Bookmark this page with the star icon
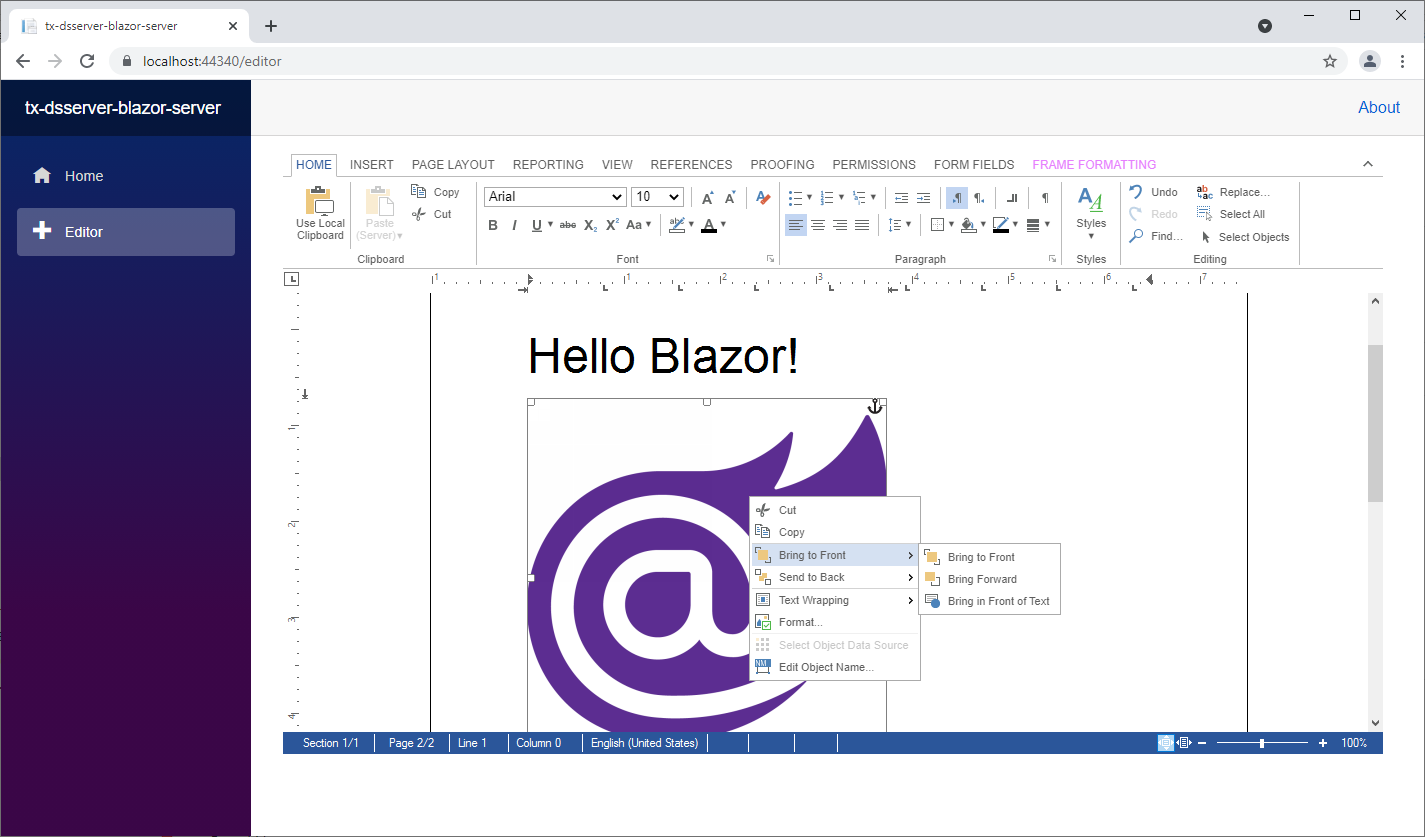The width and height of the screenshot is (1425, 837). pyautogui.click(x=1330, y=61)
